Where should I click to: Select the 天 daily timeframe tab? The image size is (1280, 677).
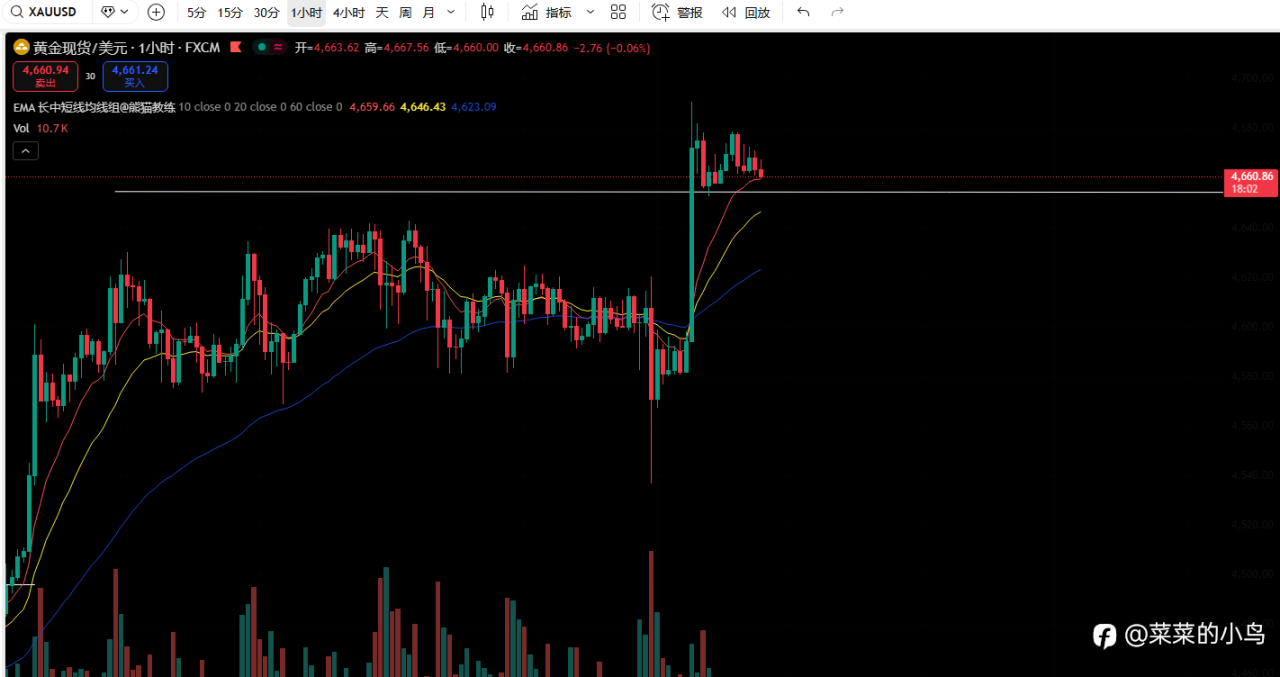[382, 12]
